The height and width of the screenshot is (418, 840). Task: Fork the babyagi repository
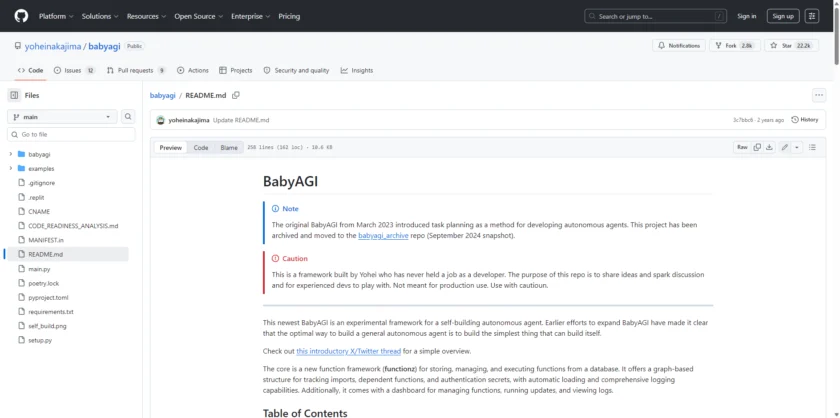[736, 46]
